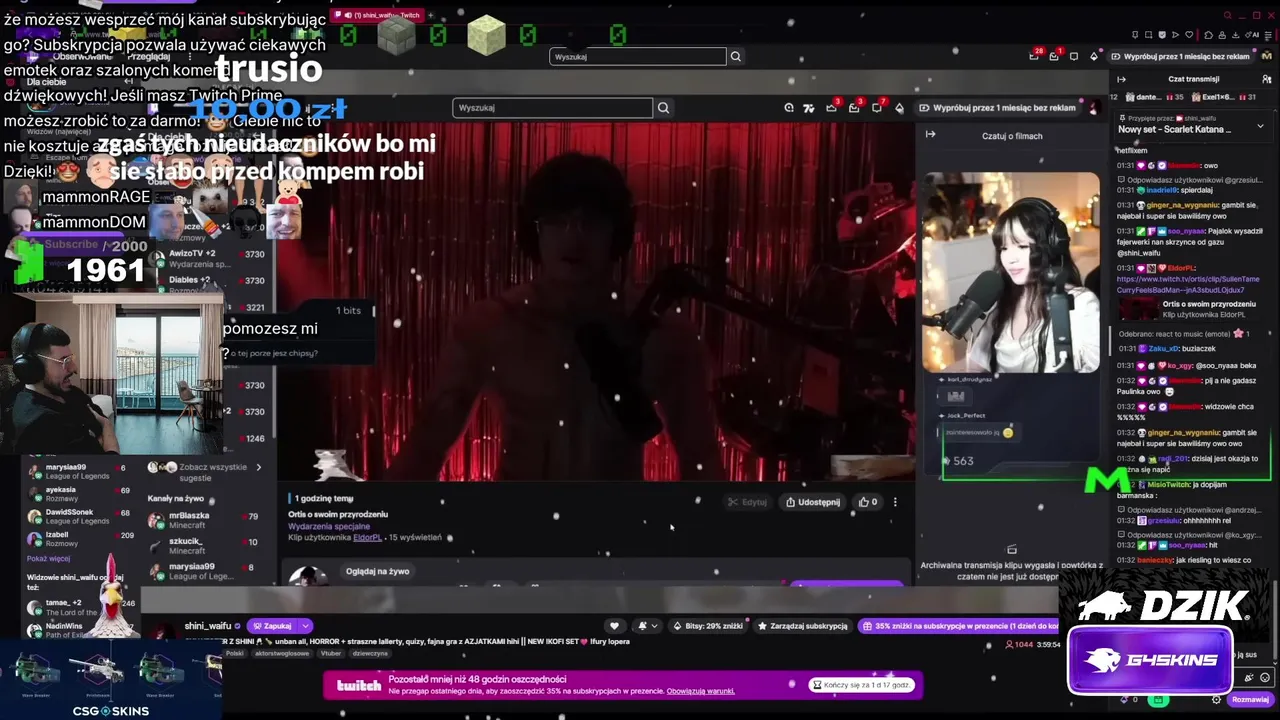Viewport: 1280px width, 720px height.
Task: Click the outer Twitch search magnifier button
Action: pos(736,57)
